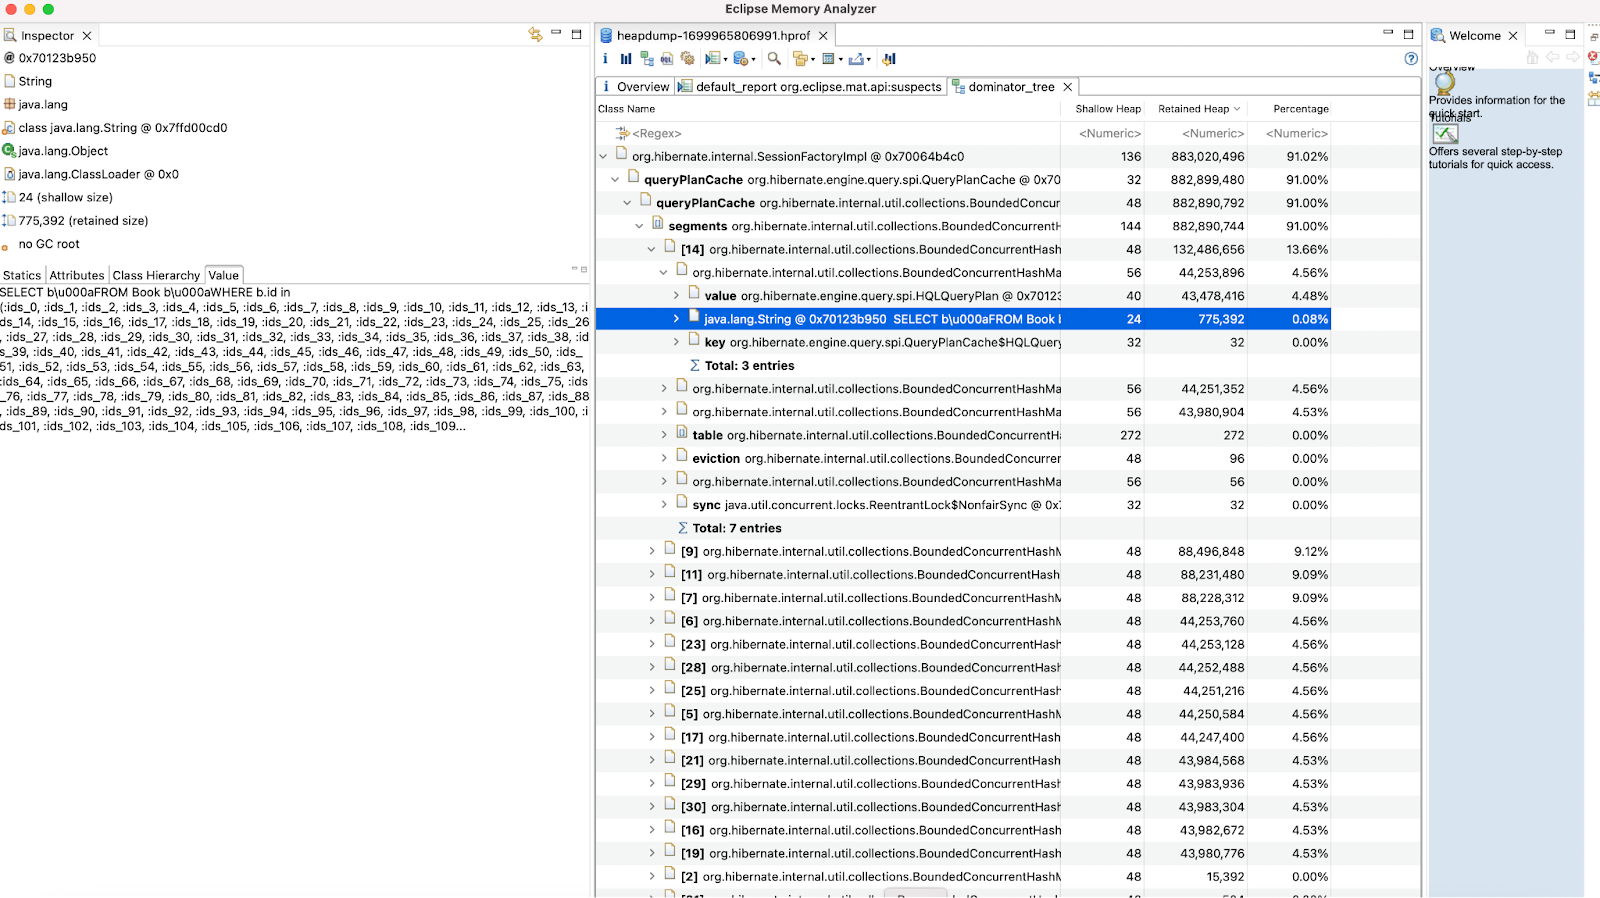The width and height of the screenshot is (1600, 898).
Task: Click compare to another heap dump icon
Action: coord(889,59)
